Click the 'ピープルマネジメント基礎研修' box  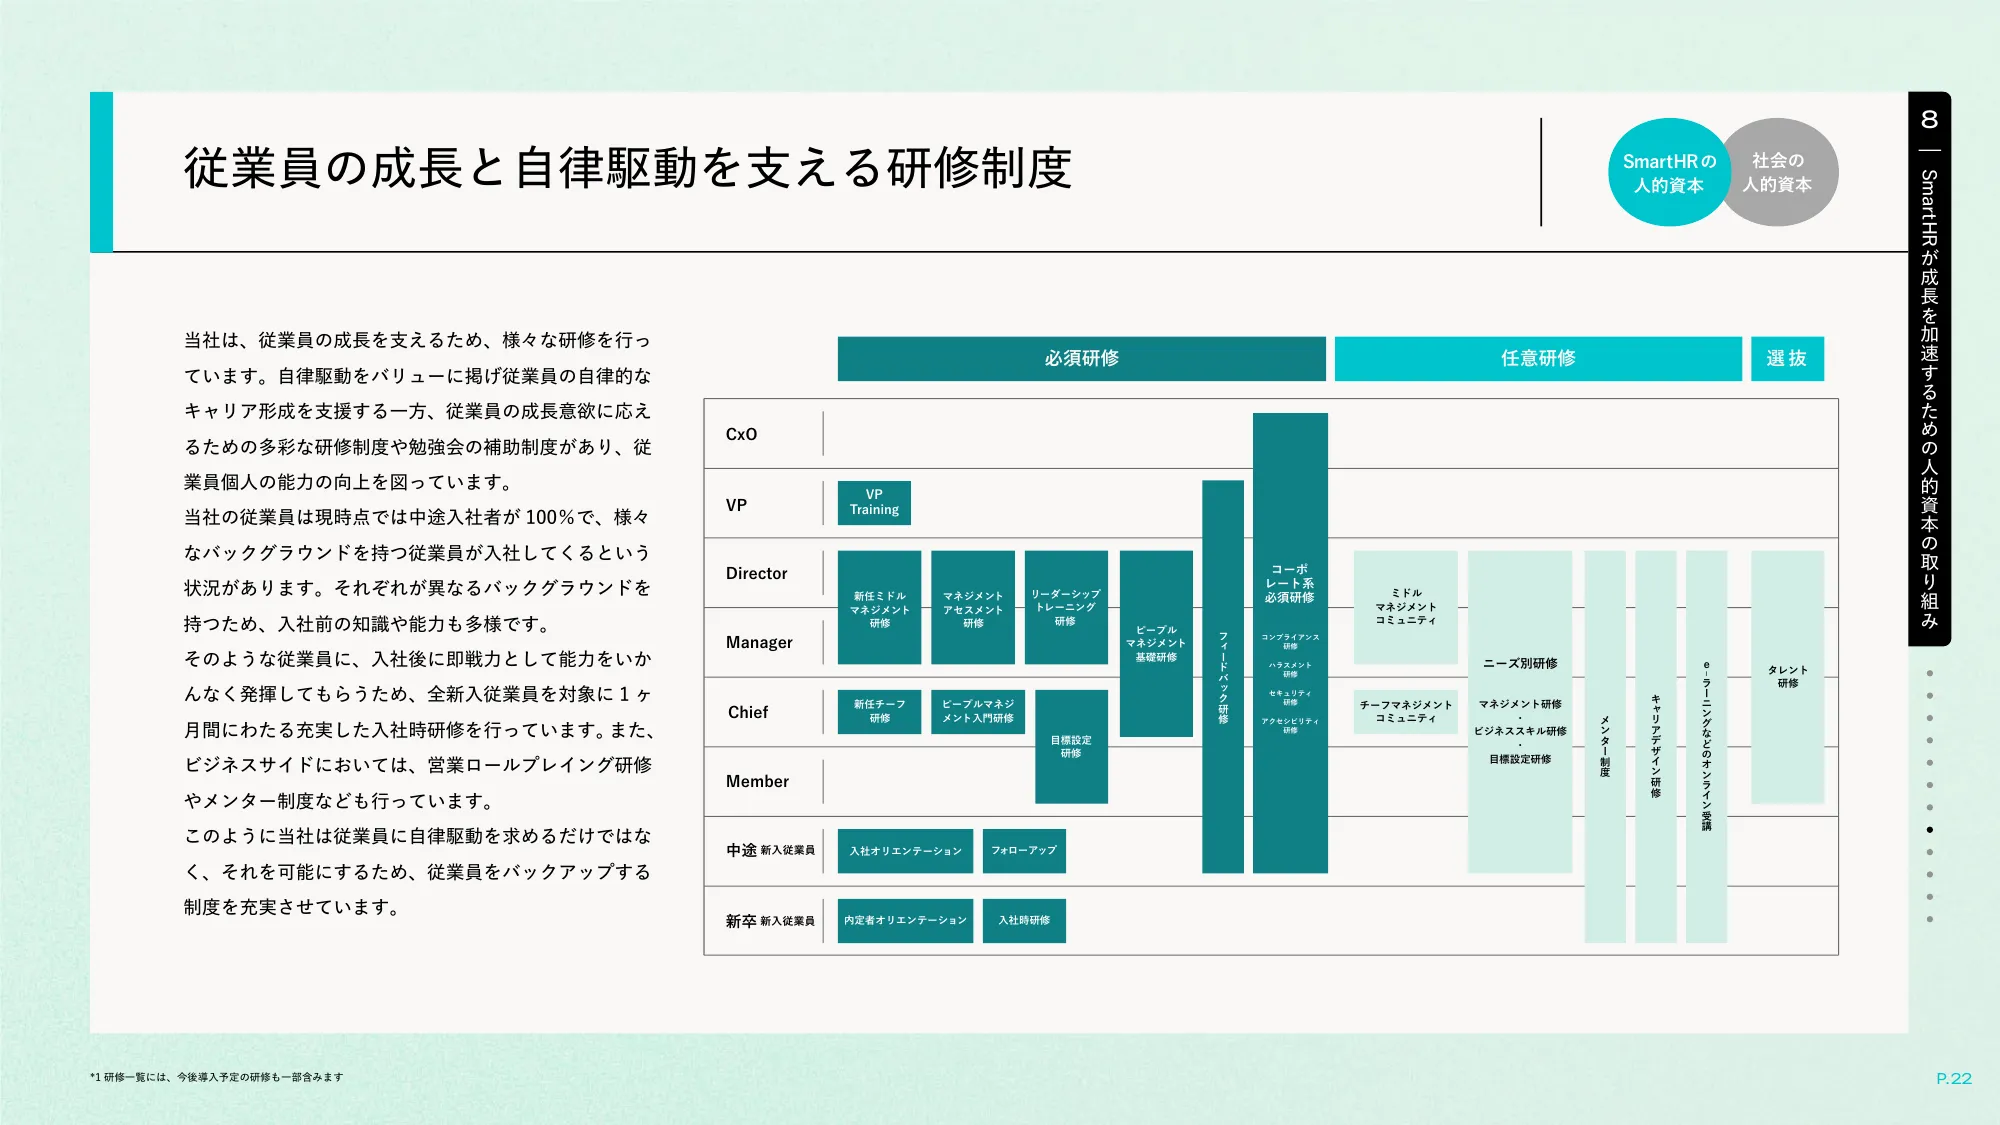(1156, 643)
